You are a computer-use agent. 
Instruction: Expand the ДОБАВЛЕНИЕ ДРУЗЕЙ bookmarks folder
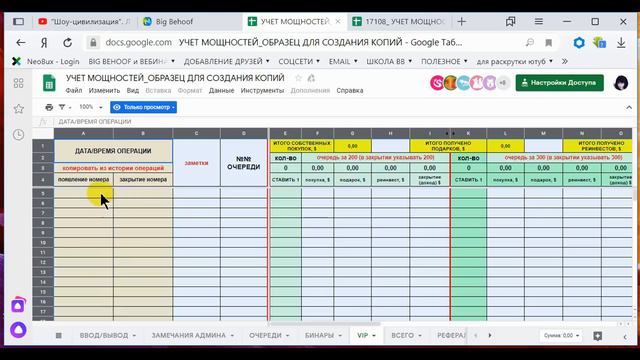tap(227, 61)
